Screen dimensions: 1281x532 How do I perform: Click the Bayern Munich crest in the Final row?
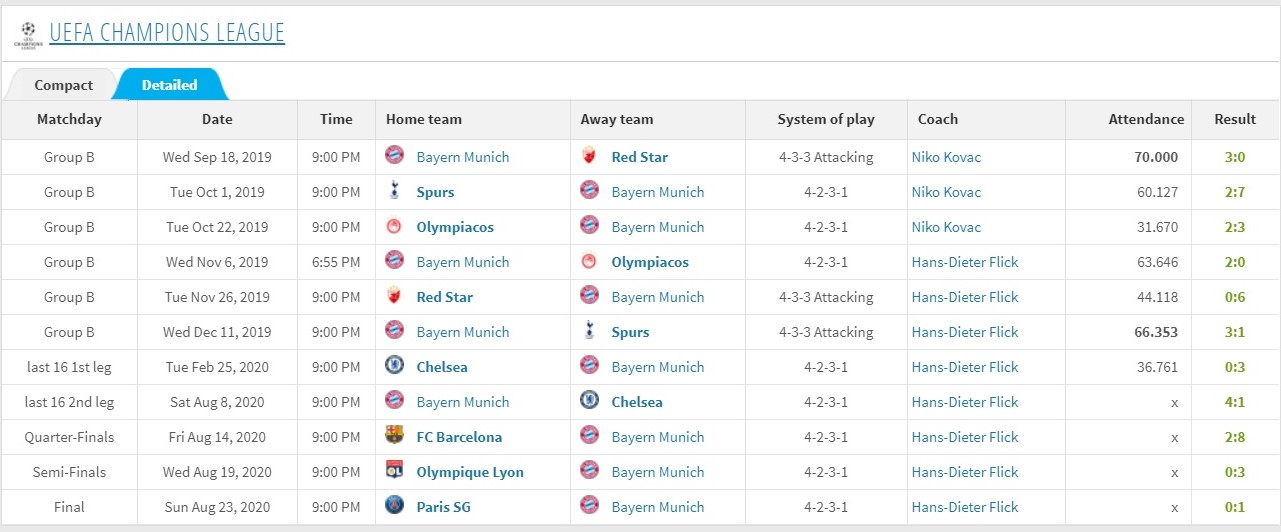pyautogui.click(x=590, y=505)
